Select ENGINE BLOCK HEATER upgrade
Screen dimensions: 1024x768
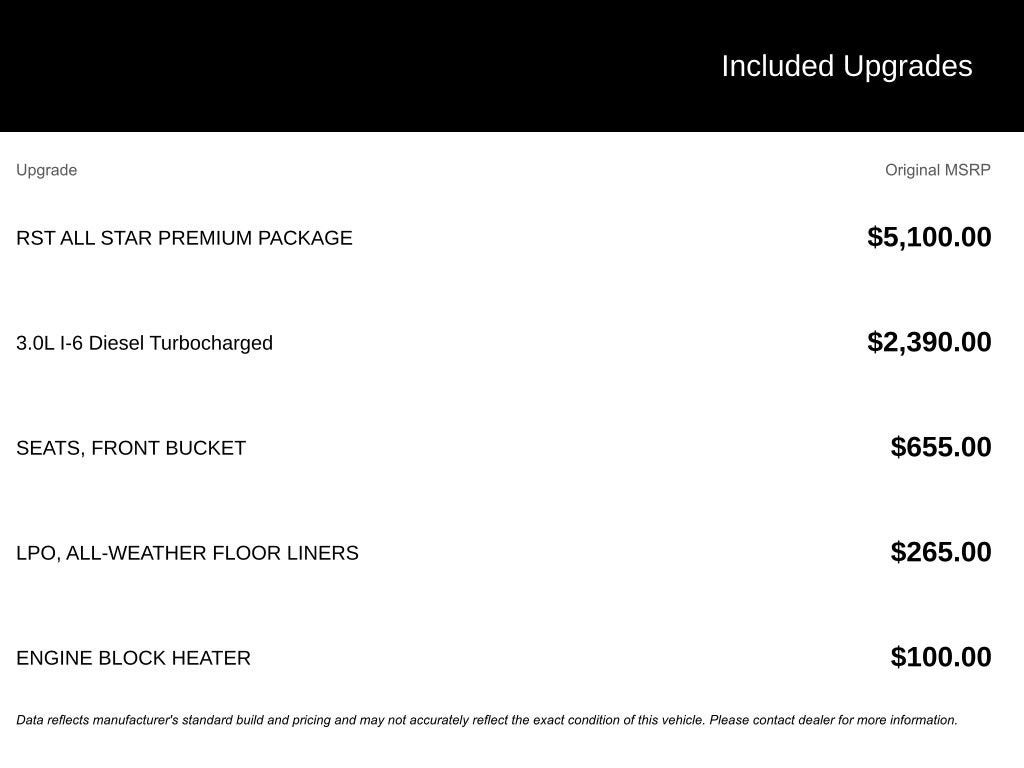(133, 658)
